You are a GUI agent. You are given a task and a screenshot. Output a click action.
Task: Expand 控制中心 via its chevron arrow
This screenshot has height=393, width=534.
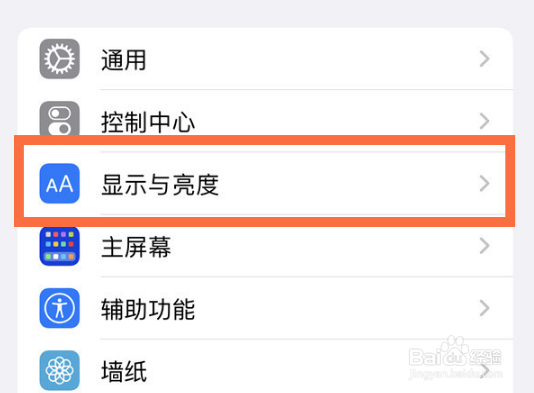click(485, 121)
